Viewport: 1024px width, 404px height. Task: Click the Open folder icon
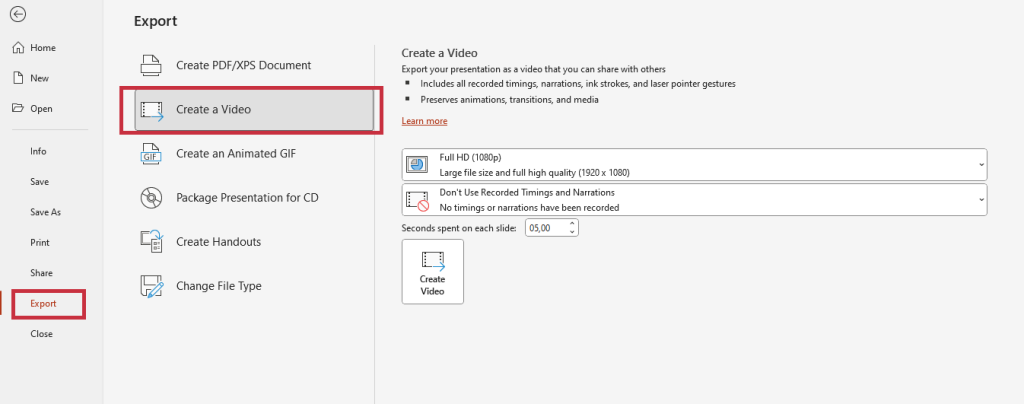17,108
